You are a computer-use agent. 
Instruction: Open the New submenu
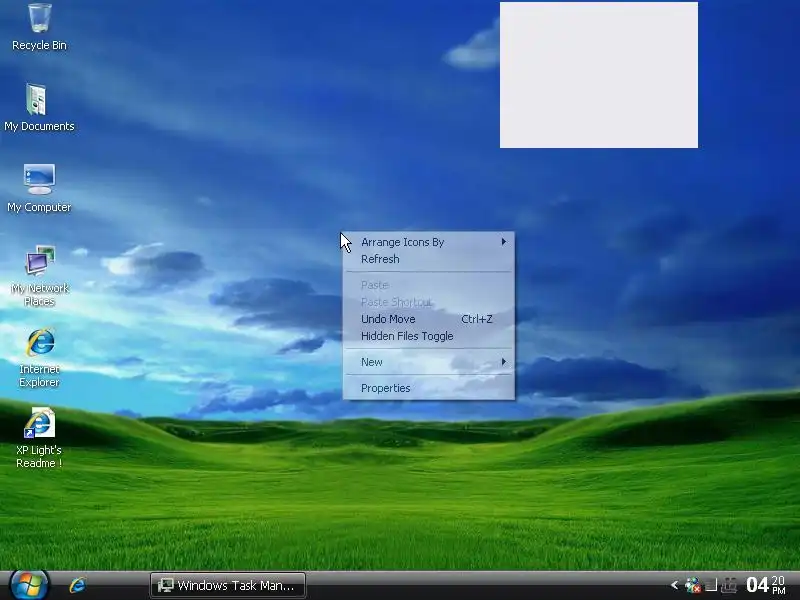click(x=429, y=362)
